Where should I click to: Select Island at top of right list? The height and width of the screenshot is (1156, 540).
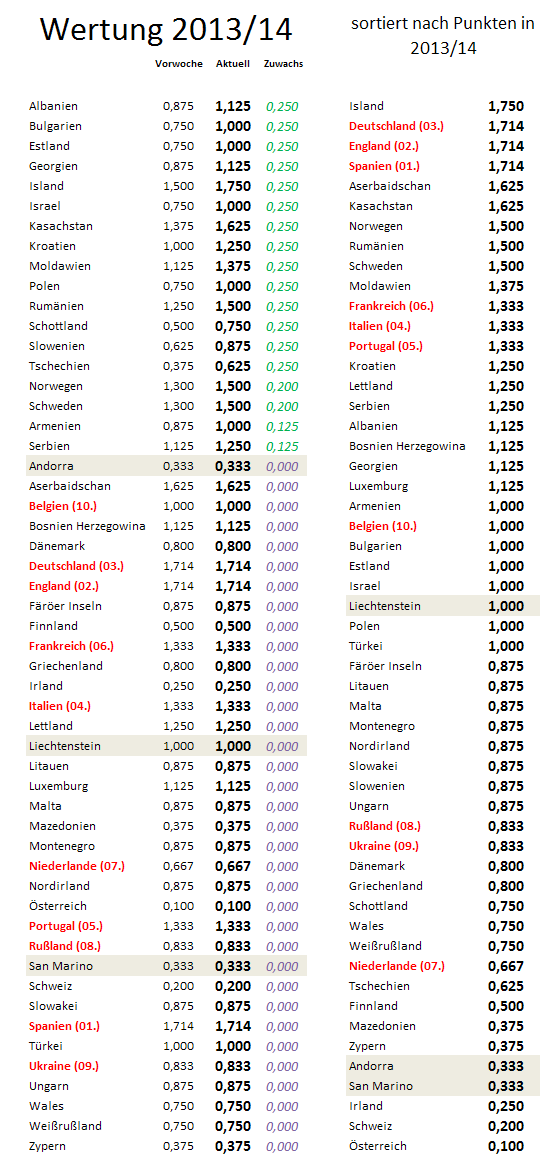[366, 106]
